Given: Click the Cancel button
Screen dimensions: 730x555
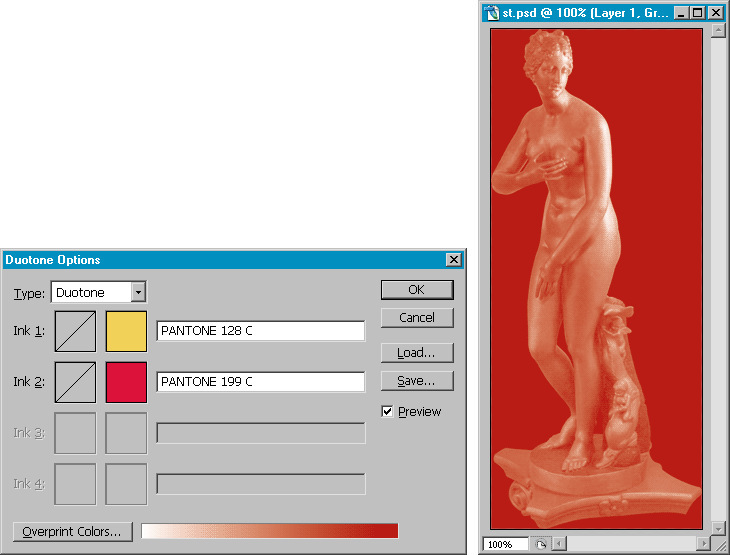Looking at the screenshot, I should click(x=417, y=318).
